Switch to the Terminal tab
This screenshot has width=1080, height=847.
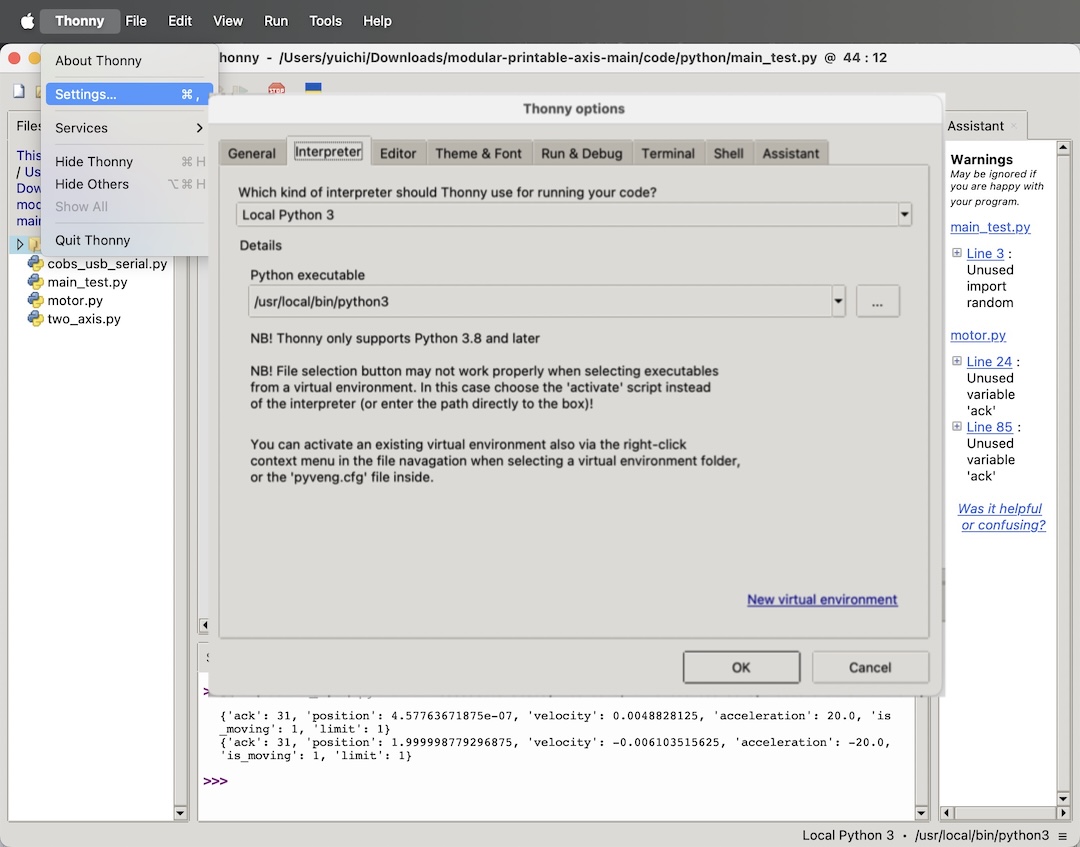668,153
